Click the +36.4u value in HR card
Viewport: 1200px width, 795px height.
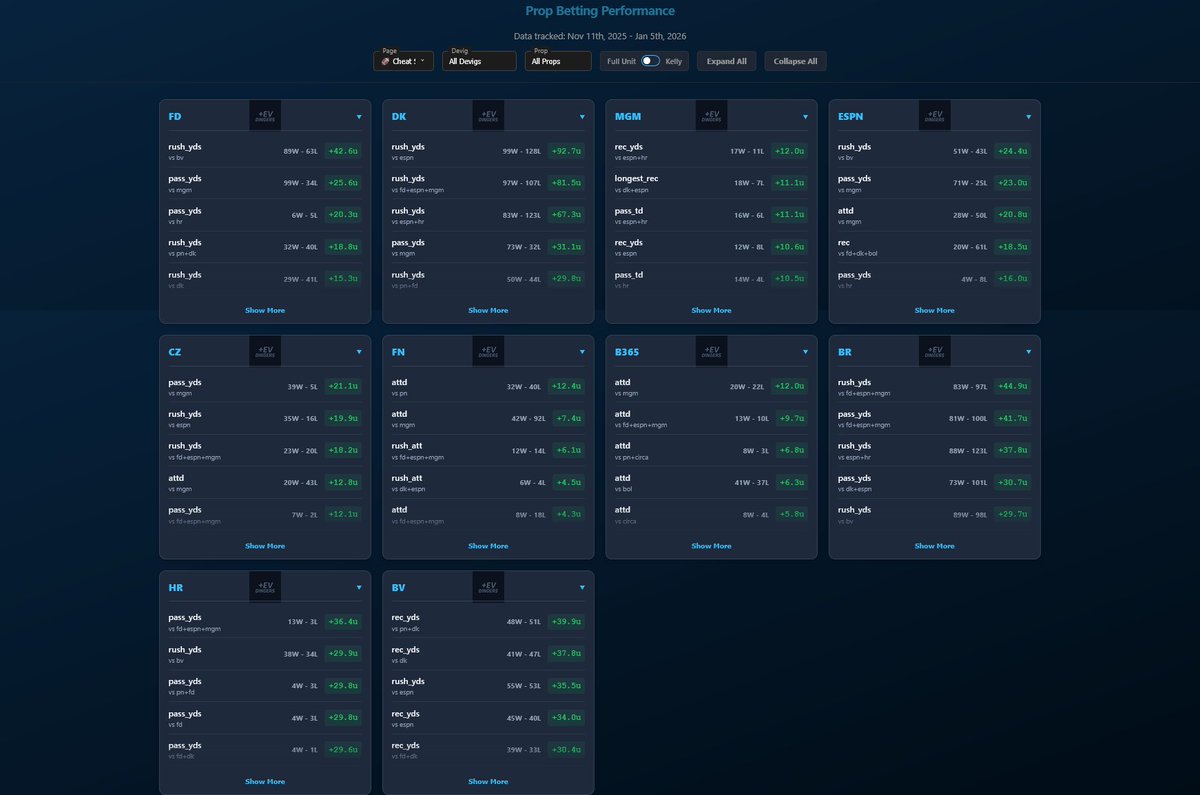coord(343,622)
